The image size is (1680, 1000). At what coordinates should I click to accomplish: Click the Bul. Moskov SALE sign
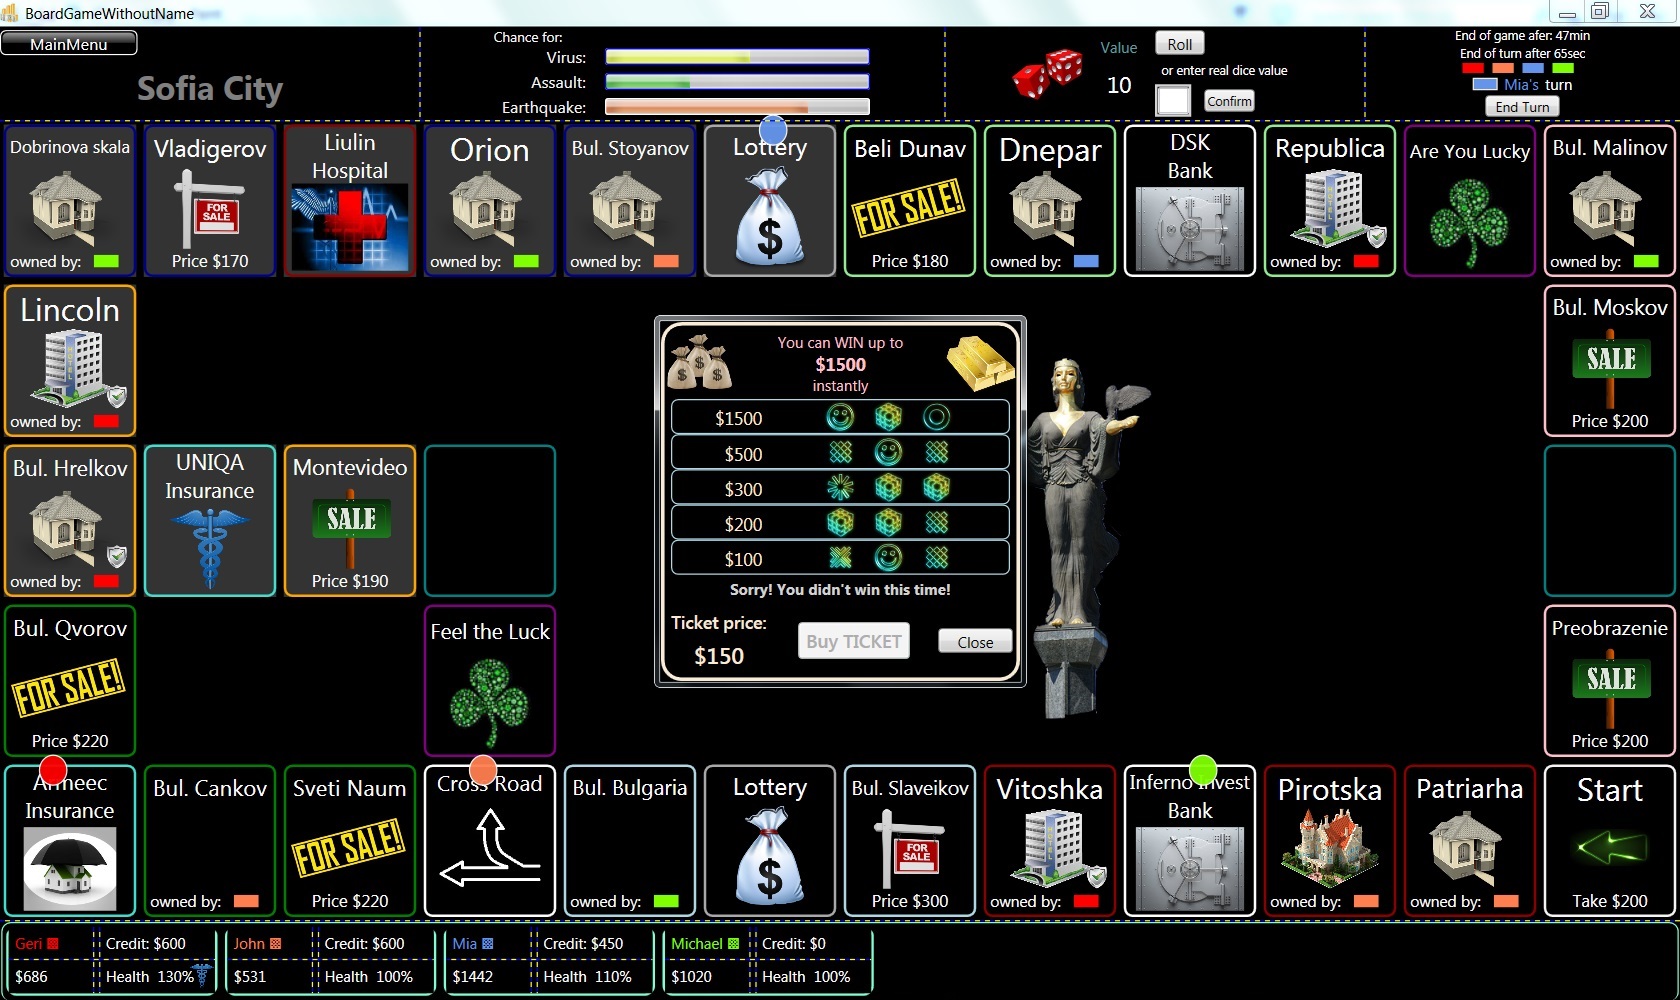click(1610, 368)
